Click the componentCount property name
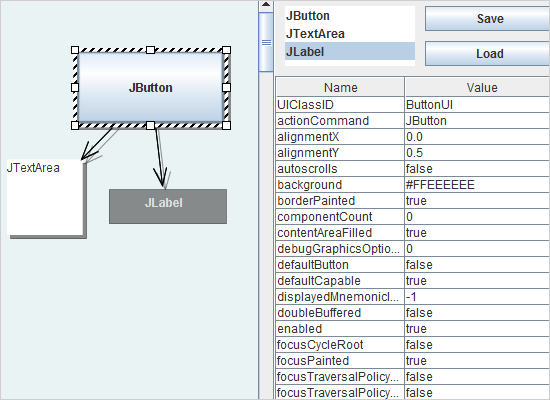Screen dimensions: 550x400 point(340,217)
